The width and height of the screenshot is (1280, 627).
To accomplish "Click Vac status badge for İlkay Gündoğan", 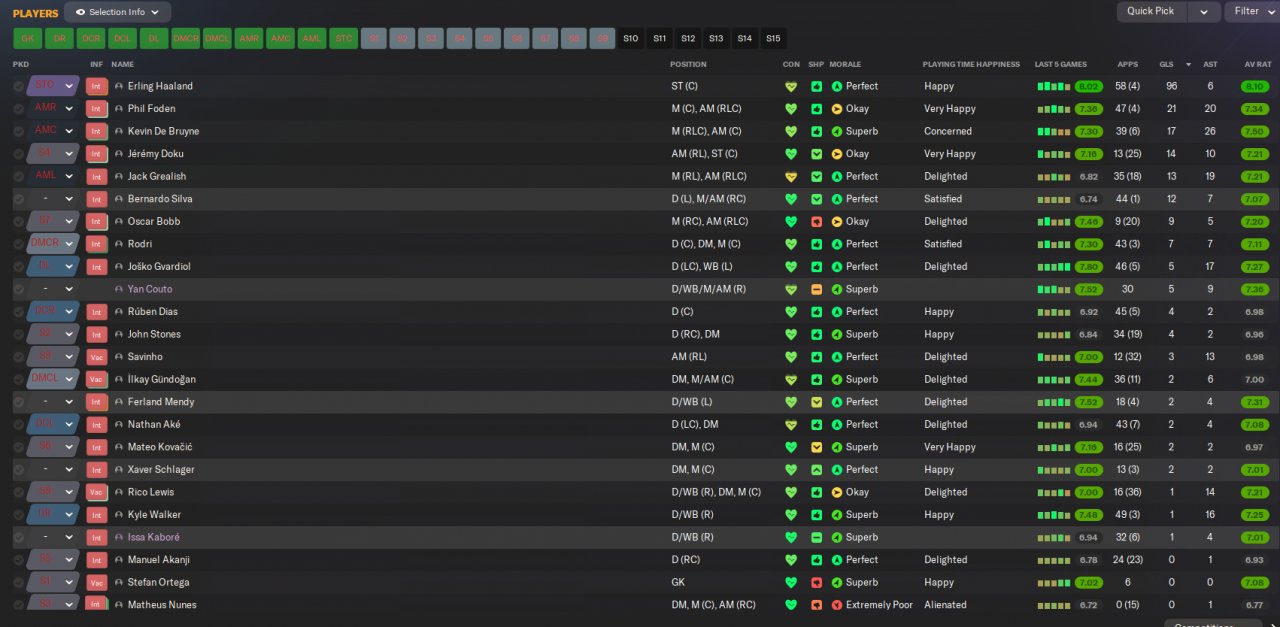I will pos(97,380).
